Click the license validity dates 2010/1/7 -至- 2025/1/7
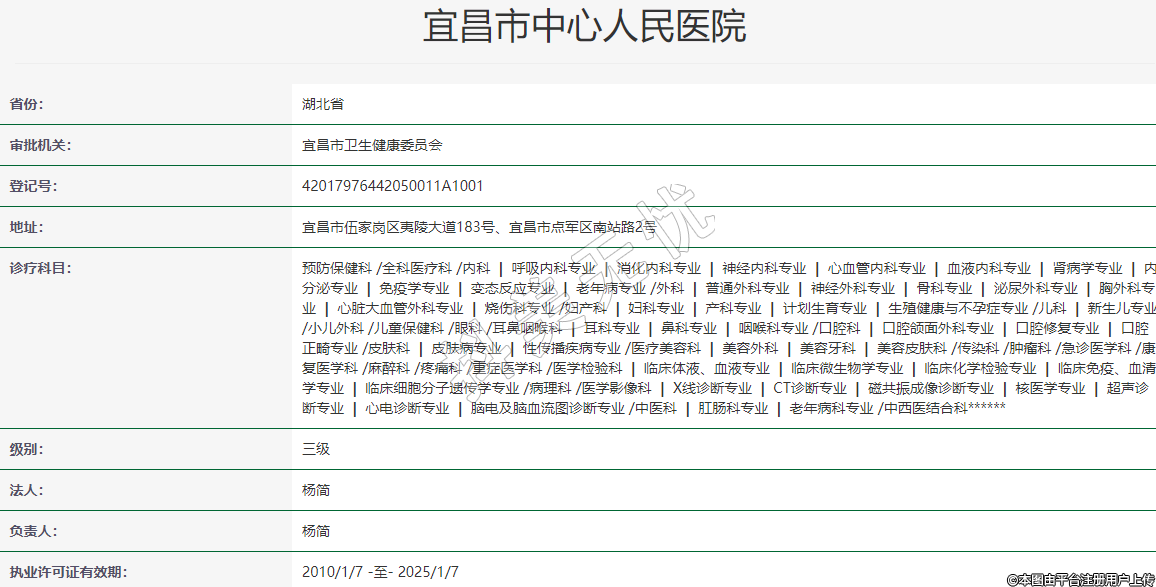The width and height of the screenshot is (1156, 587). click(x=380, y=572)
